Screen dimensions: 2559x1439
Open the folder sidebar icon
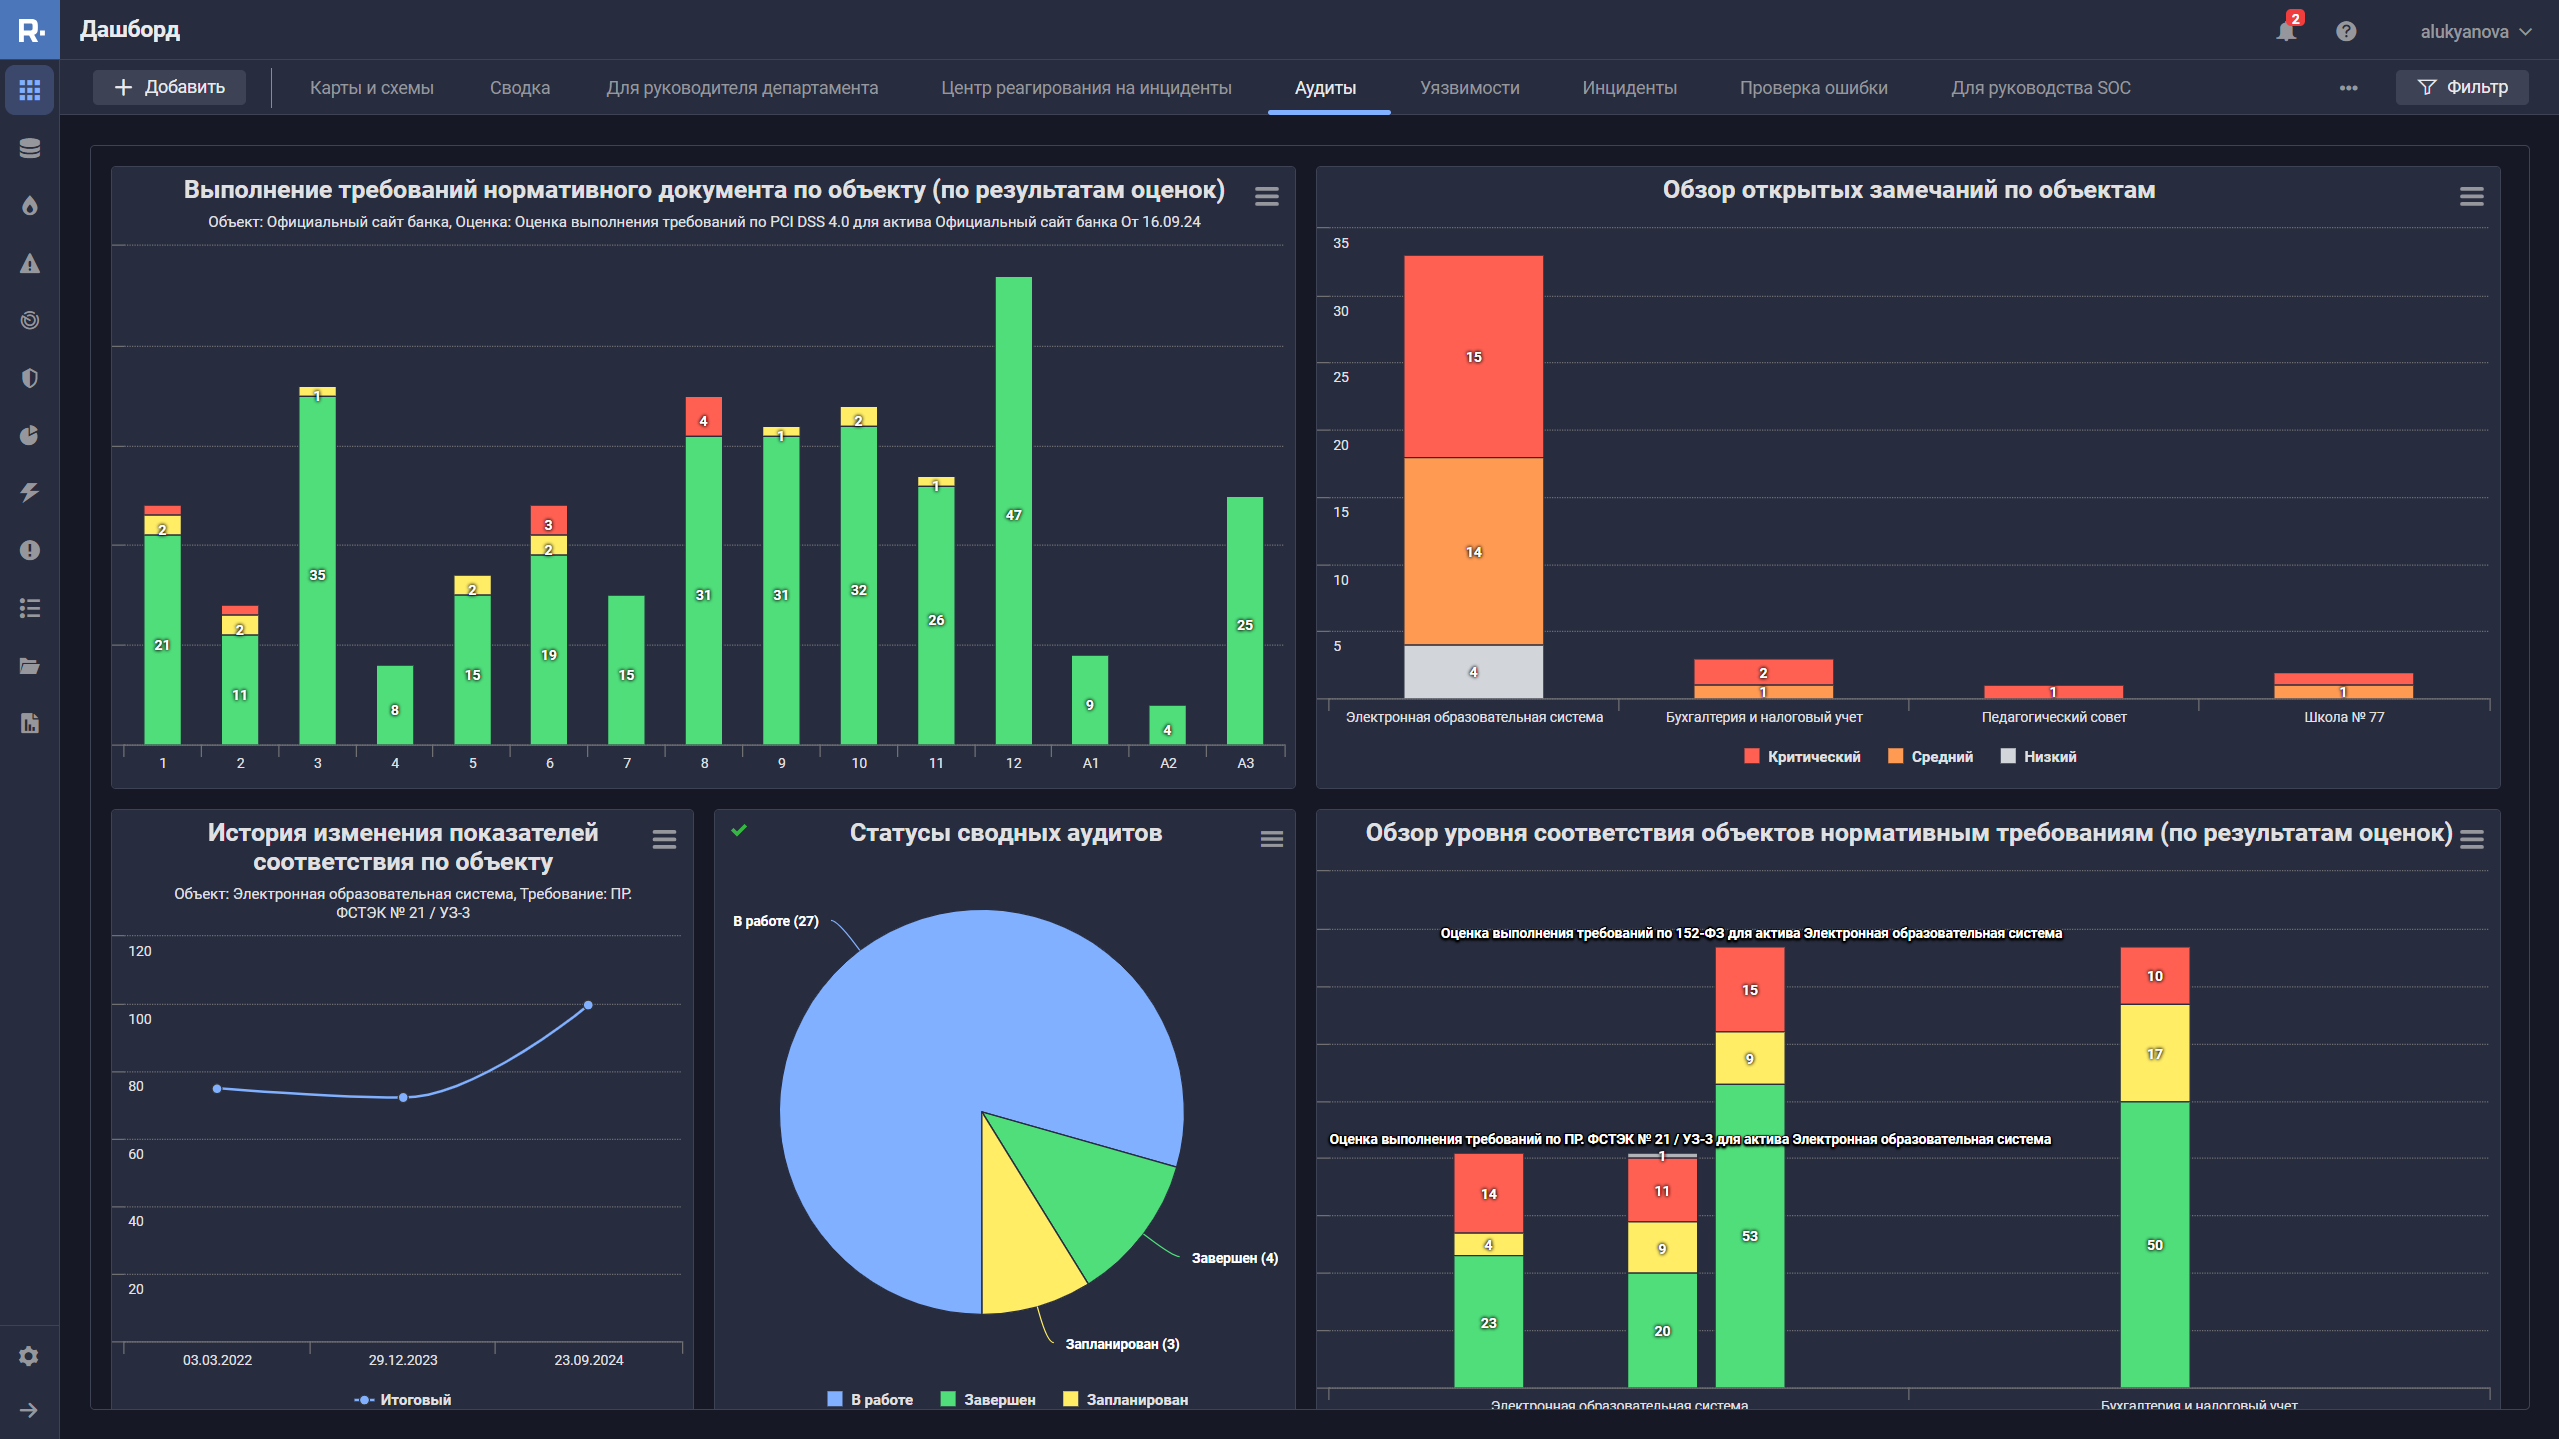tap(29, 666)
